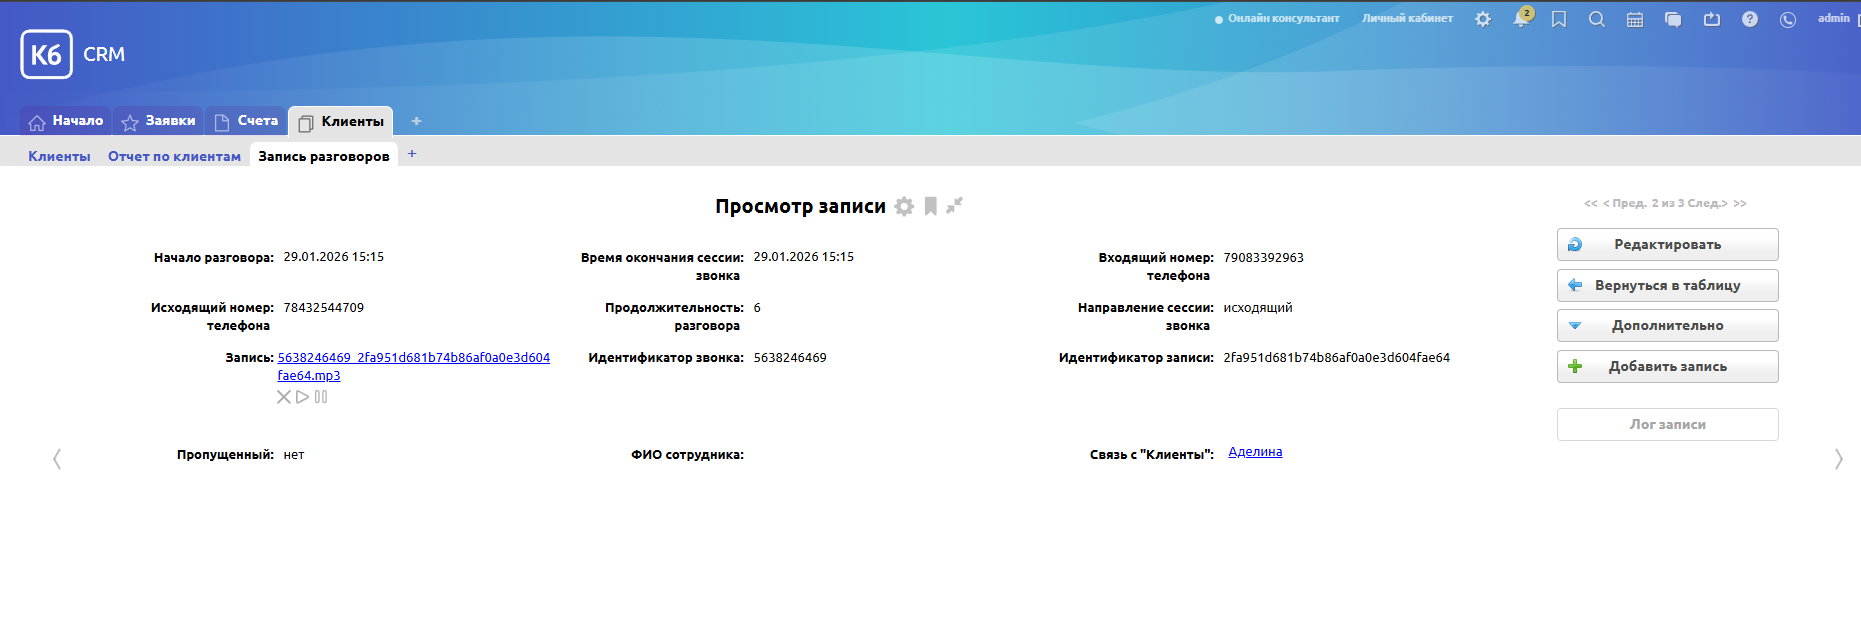Click the help question mark icon
This screenshot has height=625, width=1861.
click(1750, 19)
